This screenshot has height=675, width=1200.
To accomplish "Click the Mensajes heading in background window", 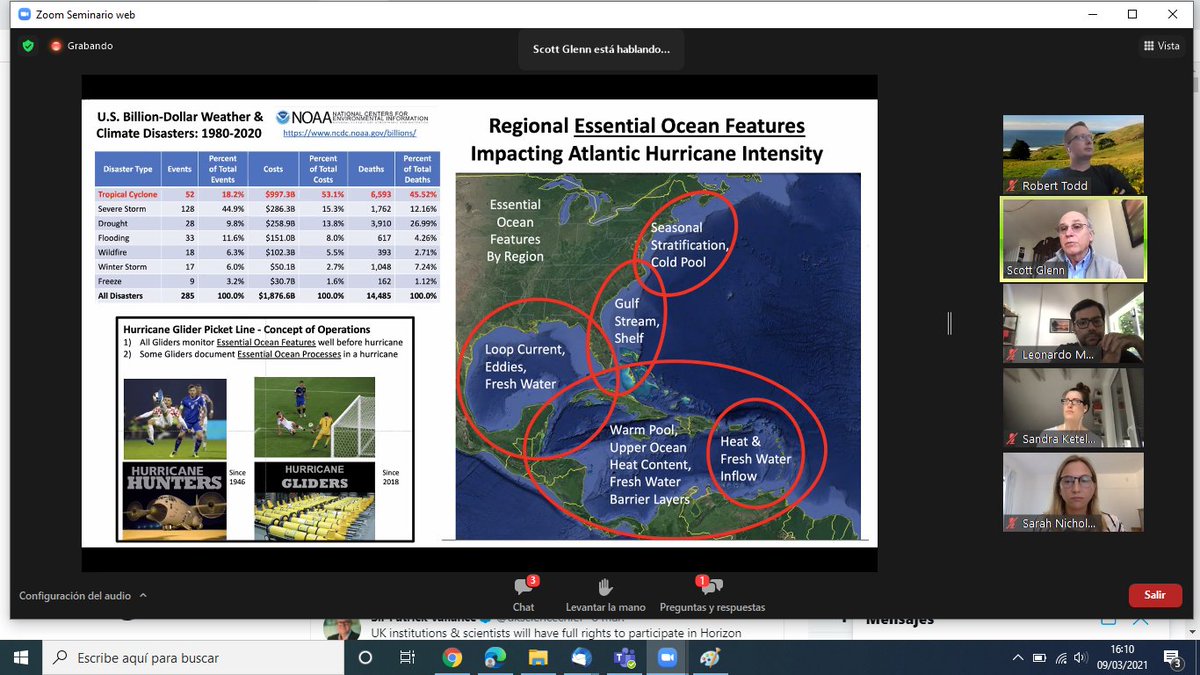I will click(x=900, y=620).
